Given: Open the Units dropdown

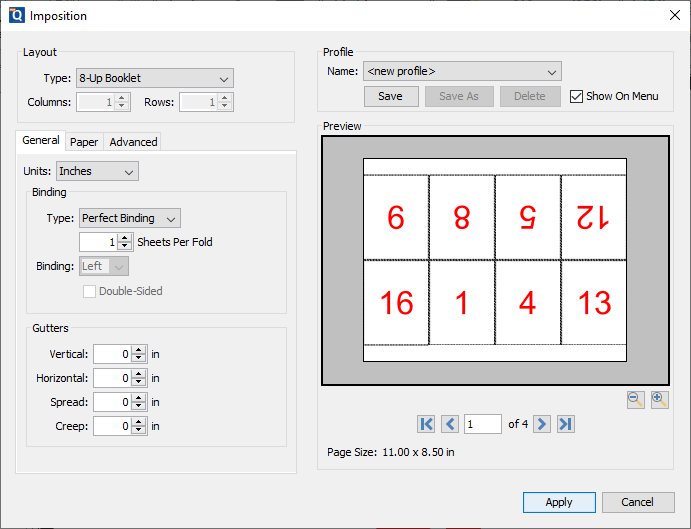Looking at the screenshot, I should click(97, 171).
